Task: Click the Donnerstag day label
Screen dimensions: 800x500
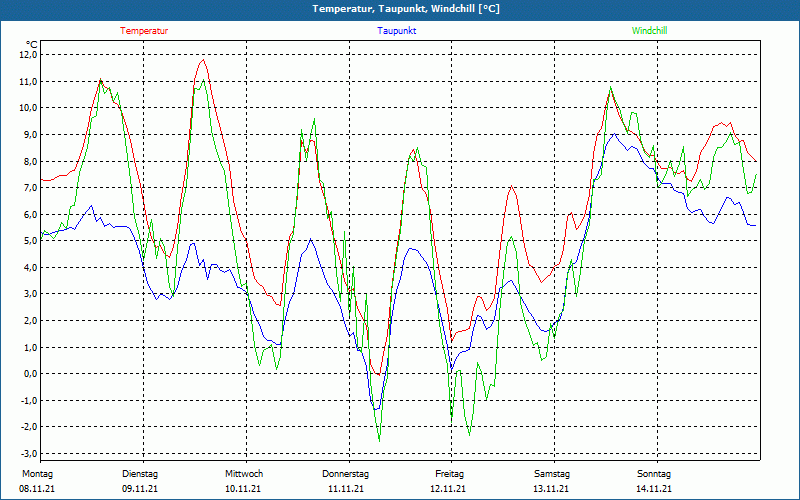Action: 345,474
